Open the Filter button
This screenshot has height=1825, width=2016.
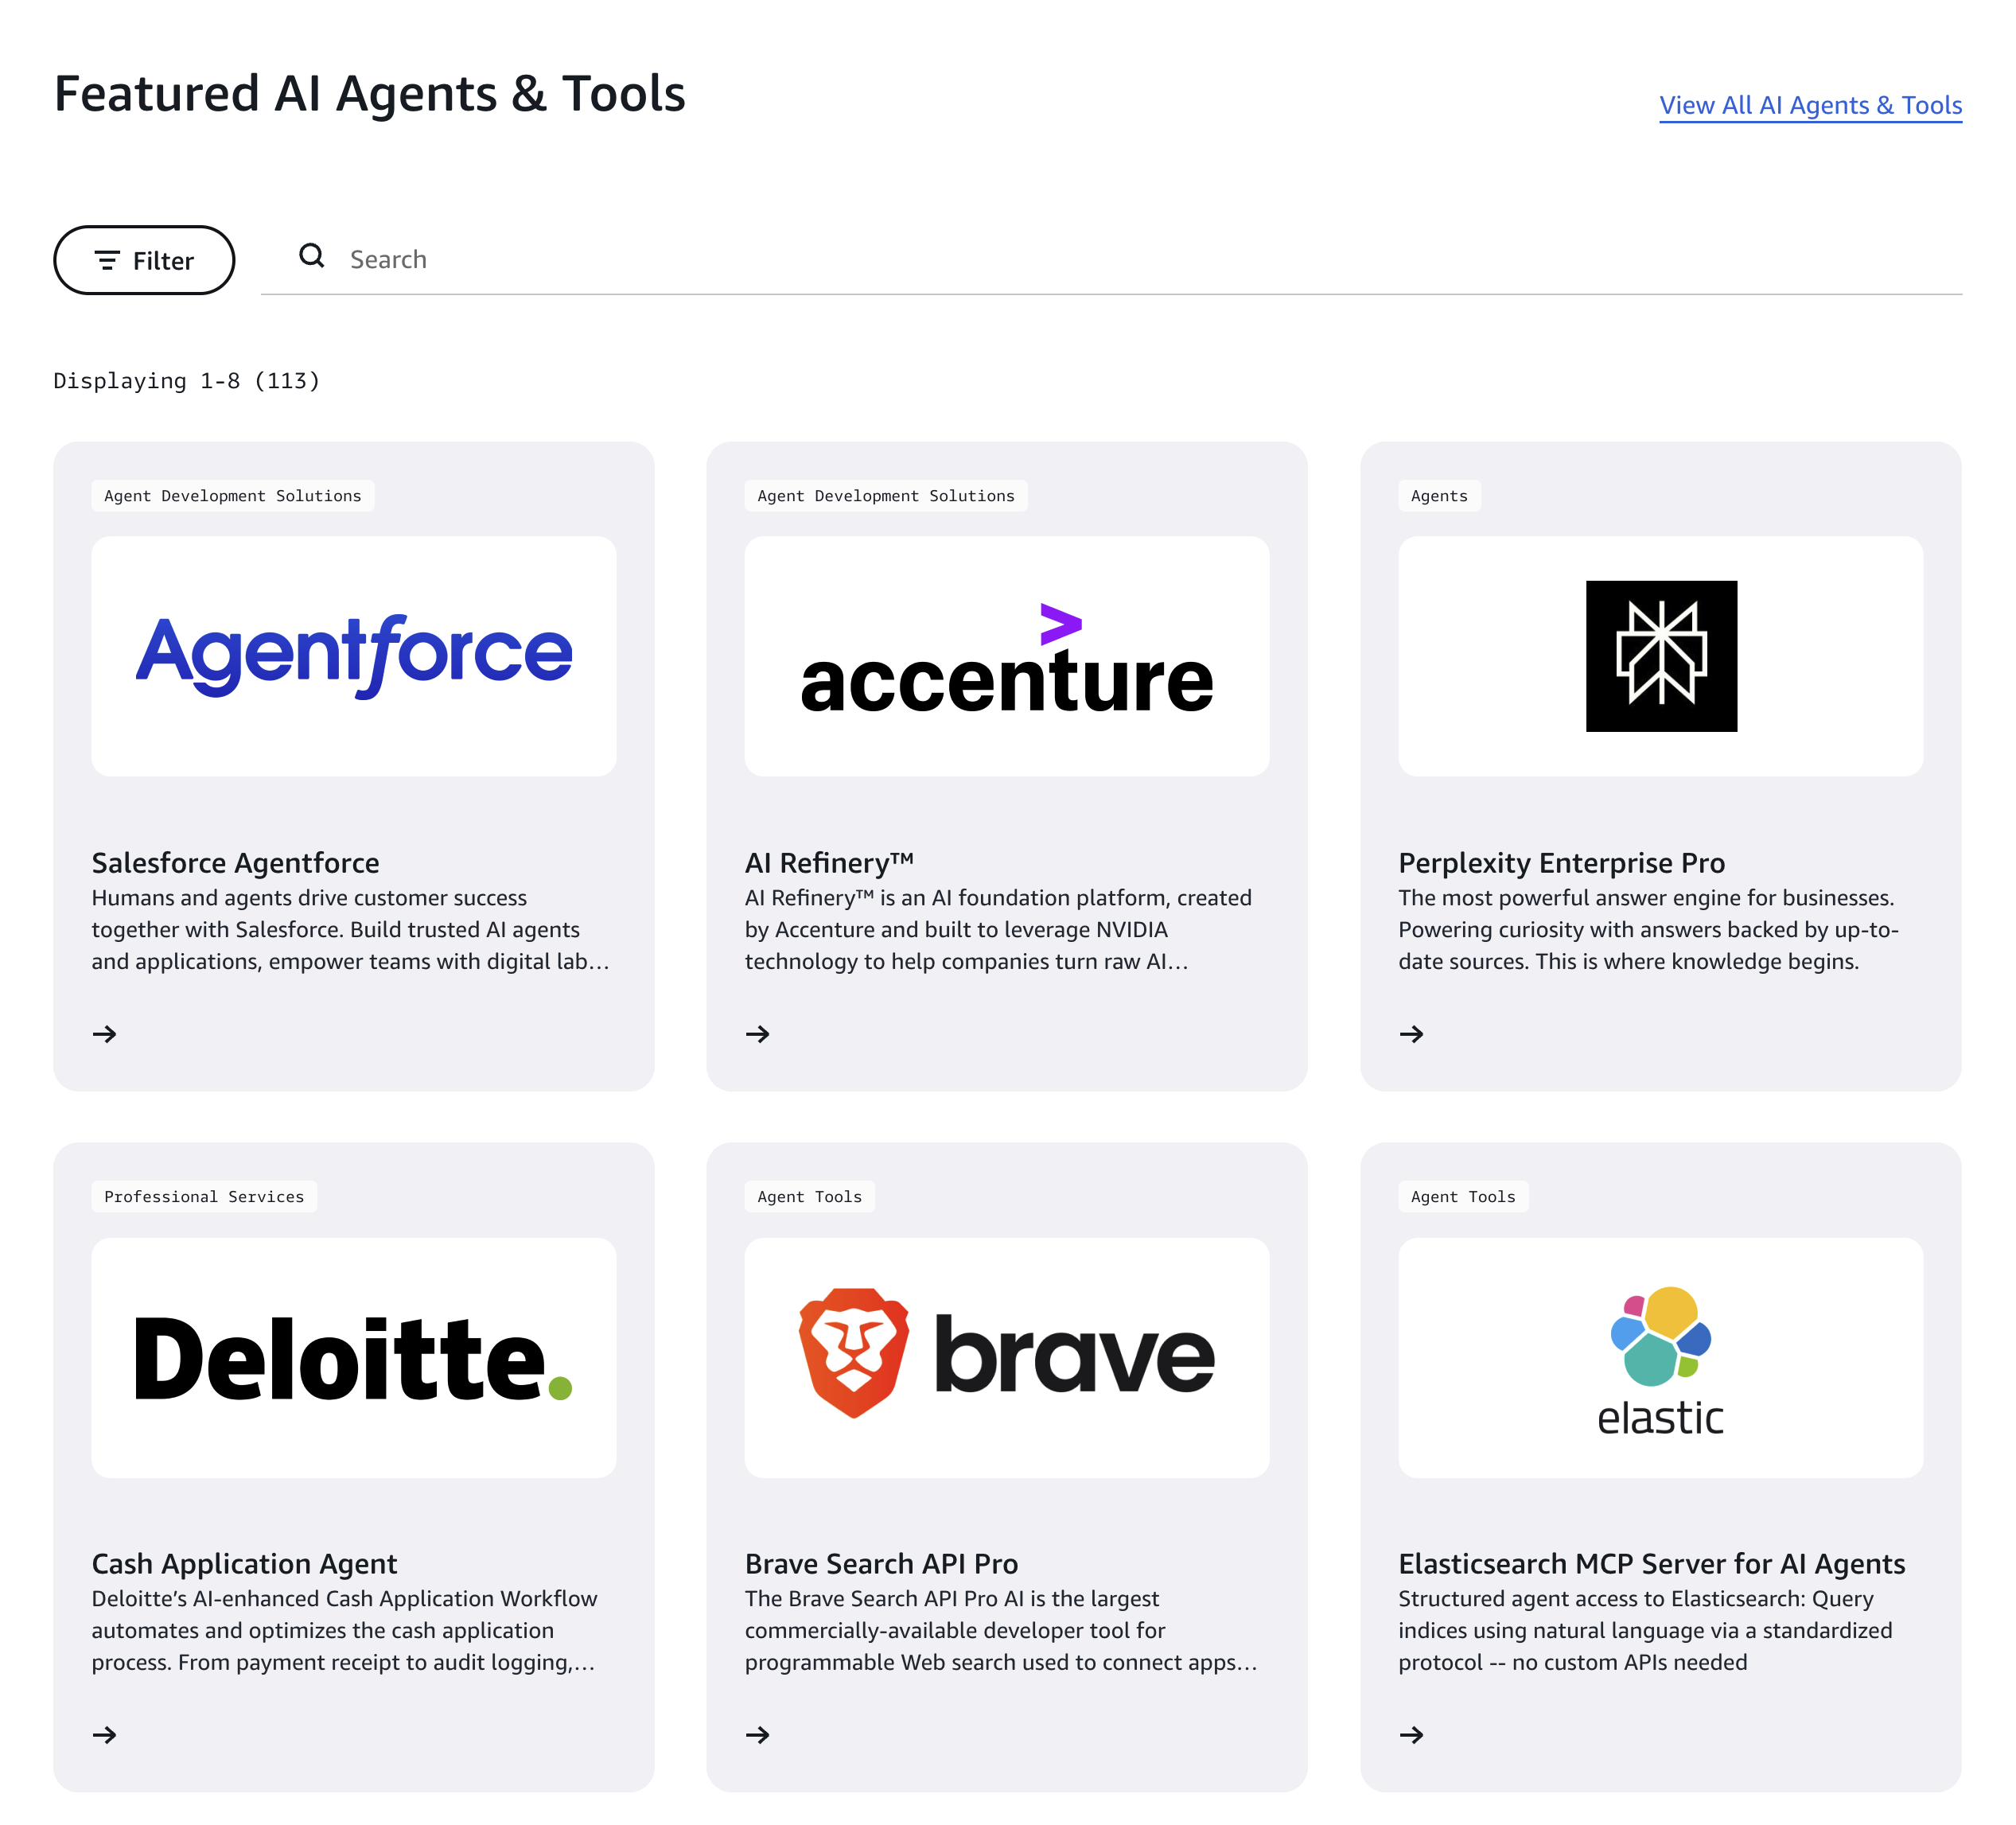144,260
